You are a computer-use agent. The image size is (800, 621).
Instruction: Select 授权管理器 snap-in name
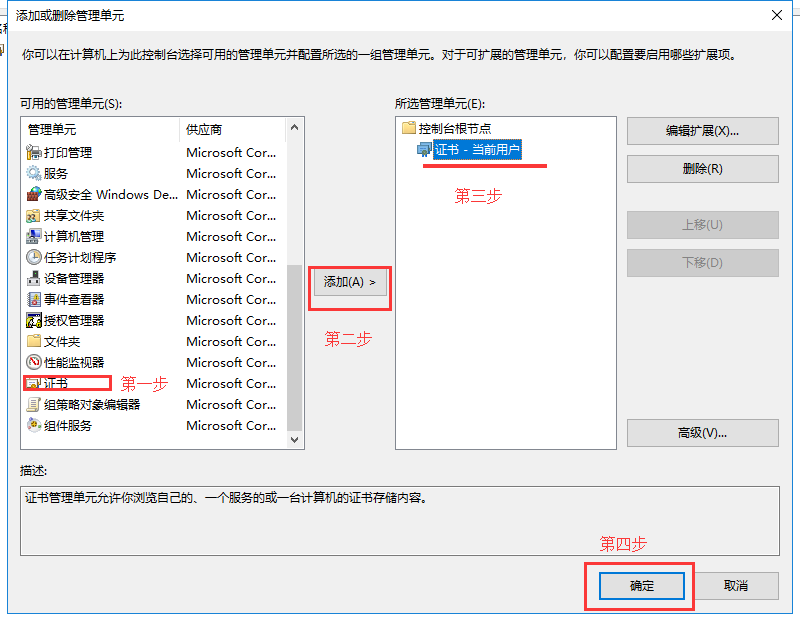74,320
